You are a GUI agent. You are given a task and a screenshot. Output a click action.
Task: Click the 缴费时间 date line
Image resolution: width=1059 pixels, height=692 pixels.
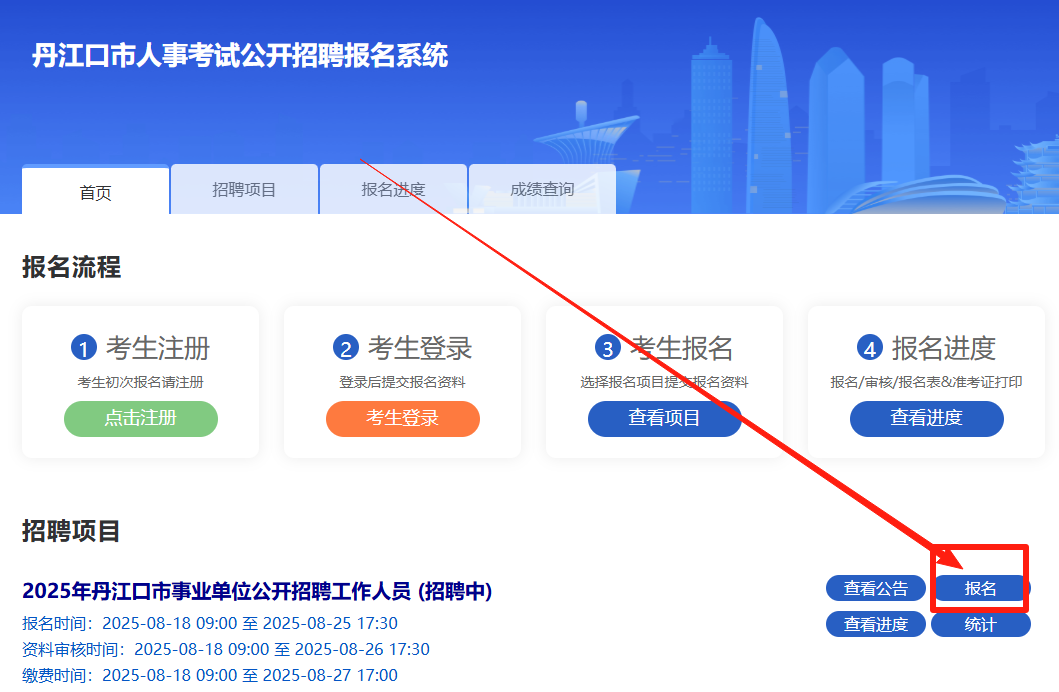[210, 675]
